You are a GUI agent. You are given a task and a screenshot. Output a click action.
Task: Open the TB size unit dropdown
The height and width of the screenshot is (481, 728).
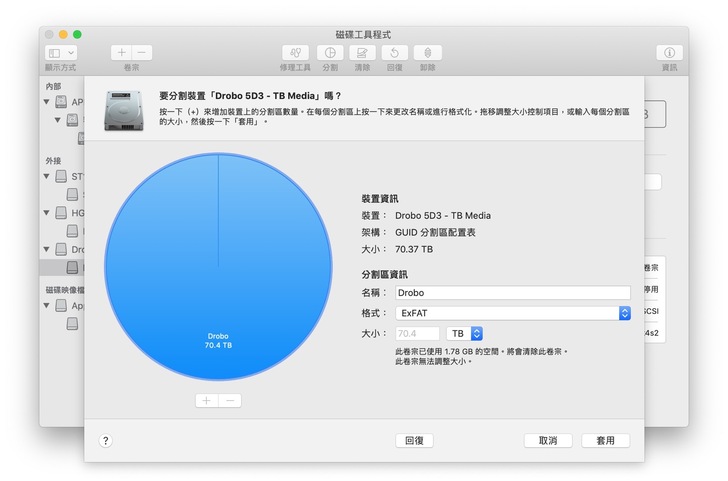pyautogui.click(x=465, y=333)
